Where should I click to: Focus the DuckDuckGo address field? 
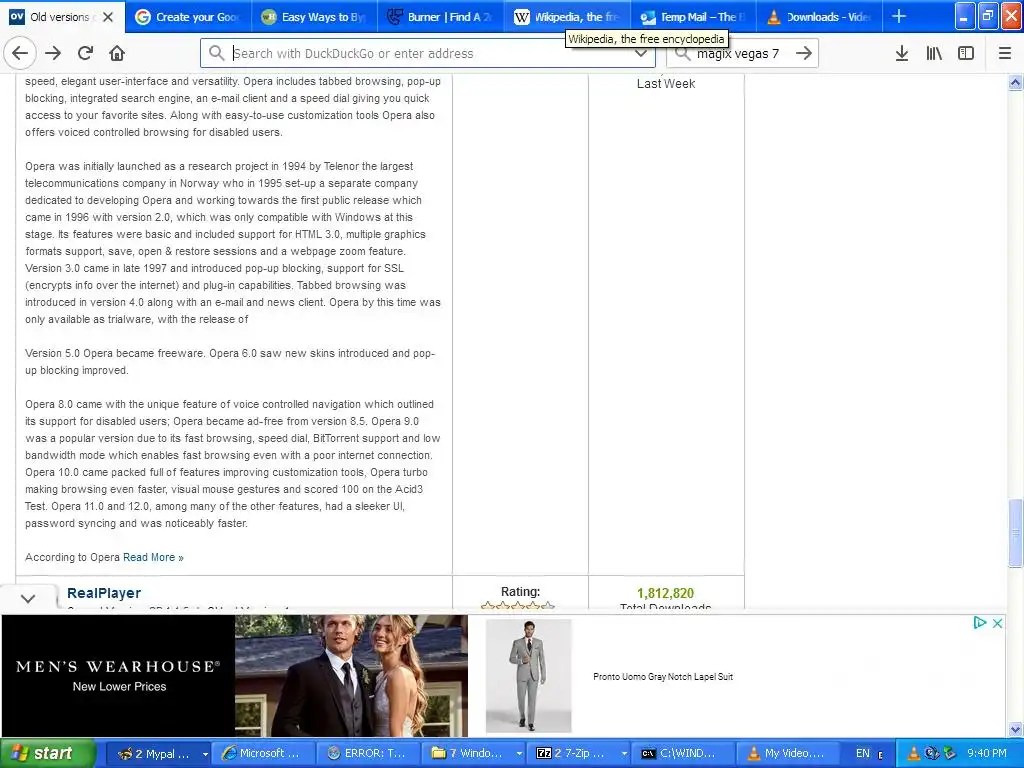click(428, 54)
